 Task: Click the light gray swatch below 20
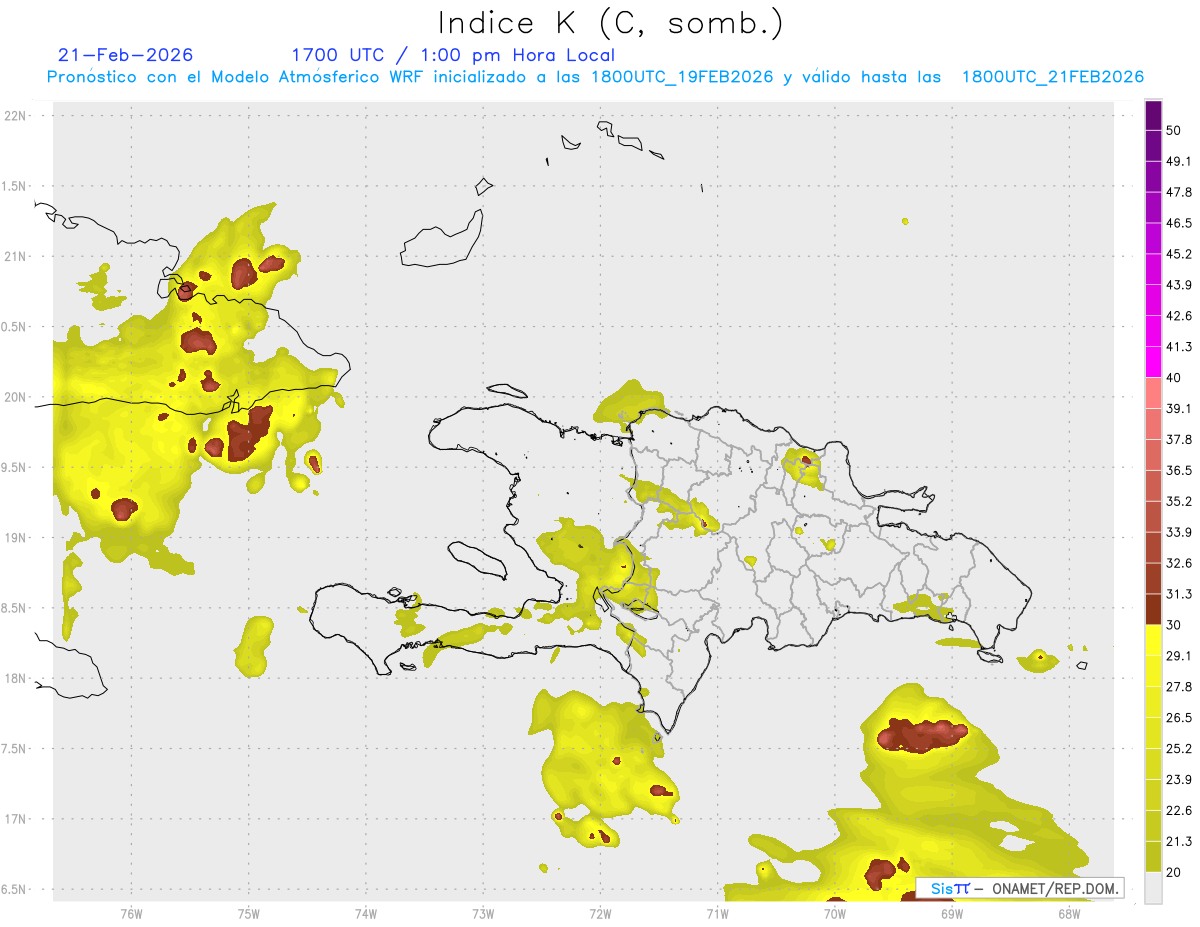(1153, 887)
